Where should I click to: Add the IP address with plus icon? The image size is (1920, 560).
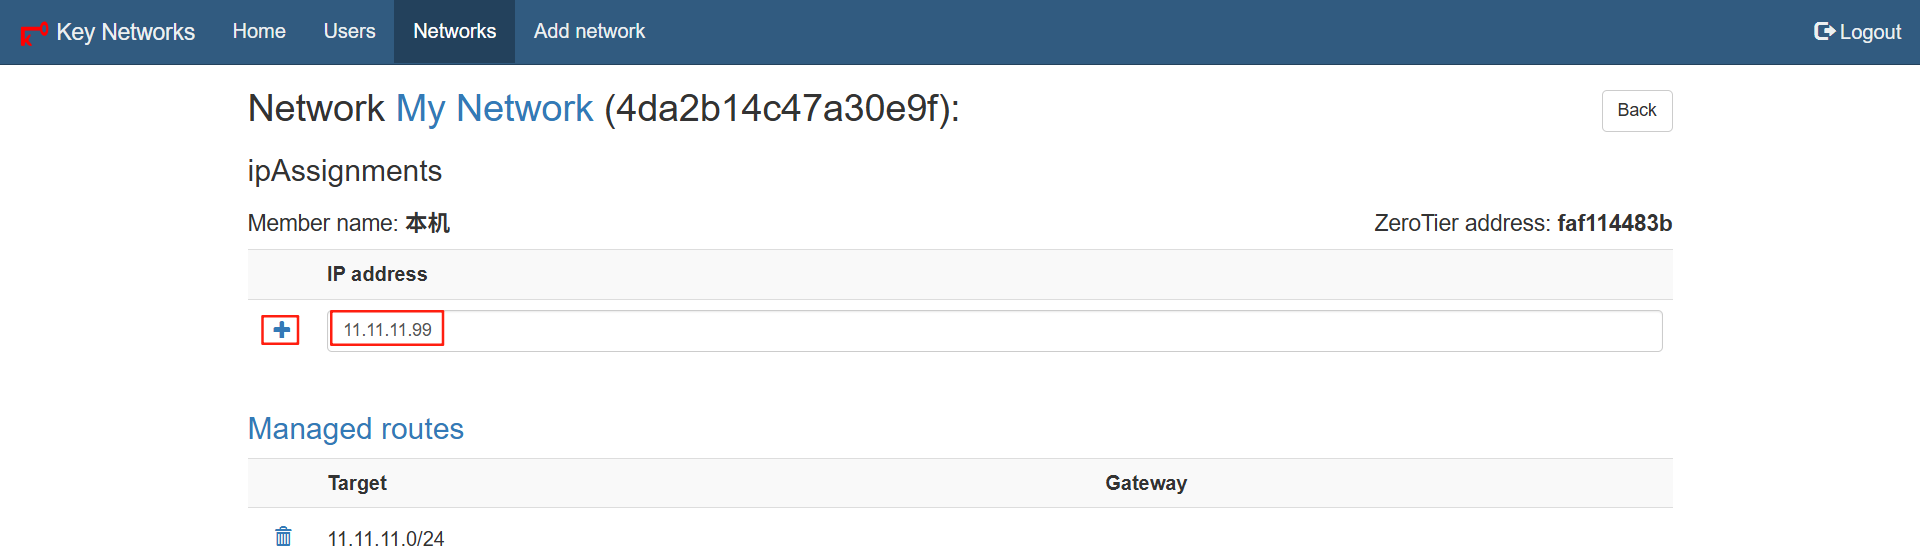(x=282, y=330)
